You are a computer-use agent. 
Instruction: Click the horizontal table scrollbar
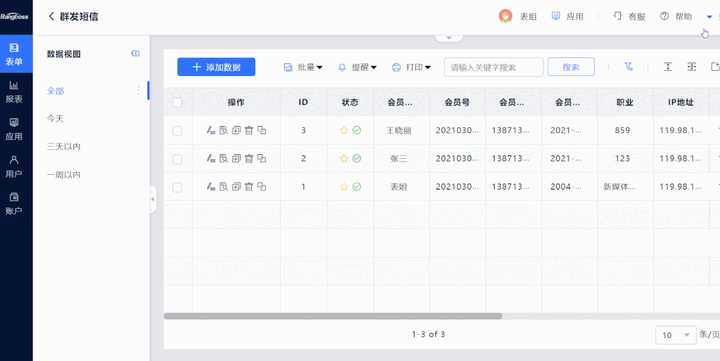click(333, 316)
